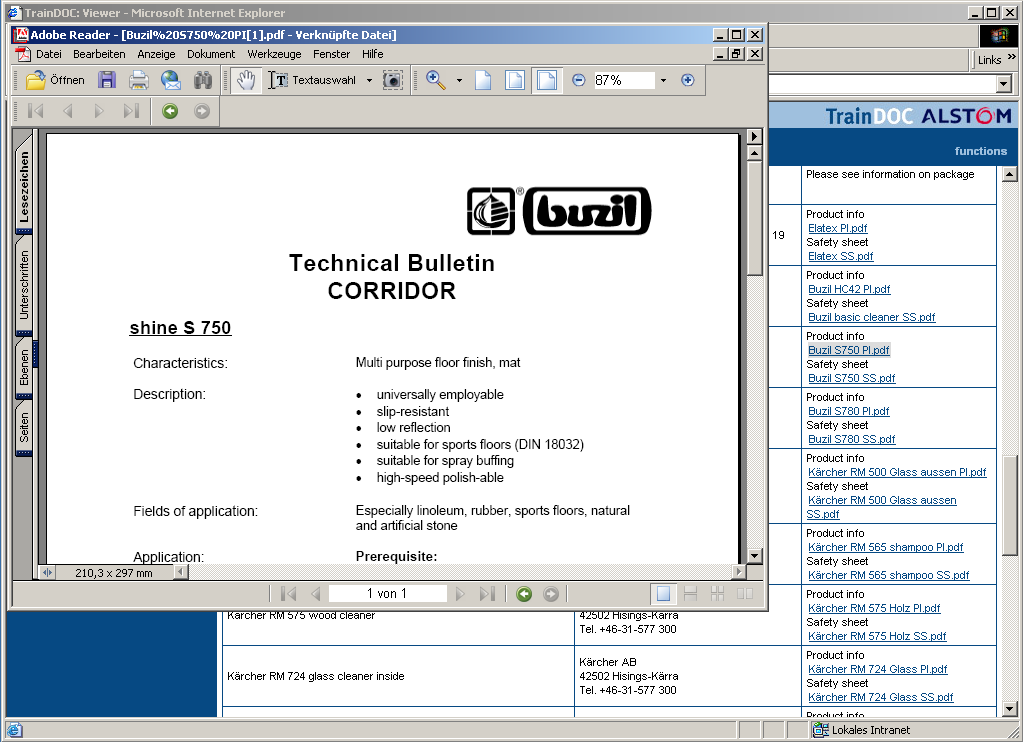Open Kärcher RM 724 Glass SS.pdf link

coord(880,698)
